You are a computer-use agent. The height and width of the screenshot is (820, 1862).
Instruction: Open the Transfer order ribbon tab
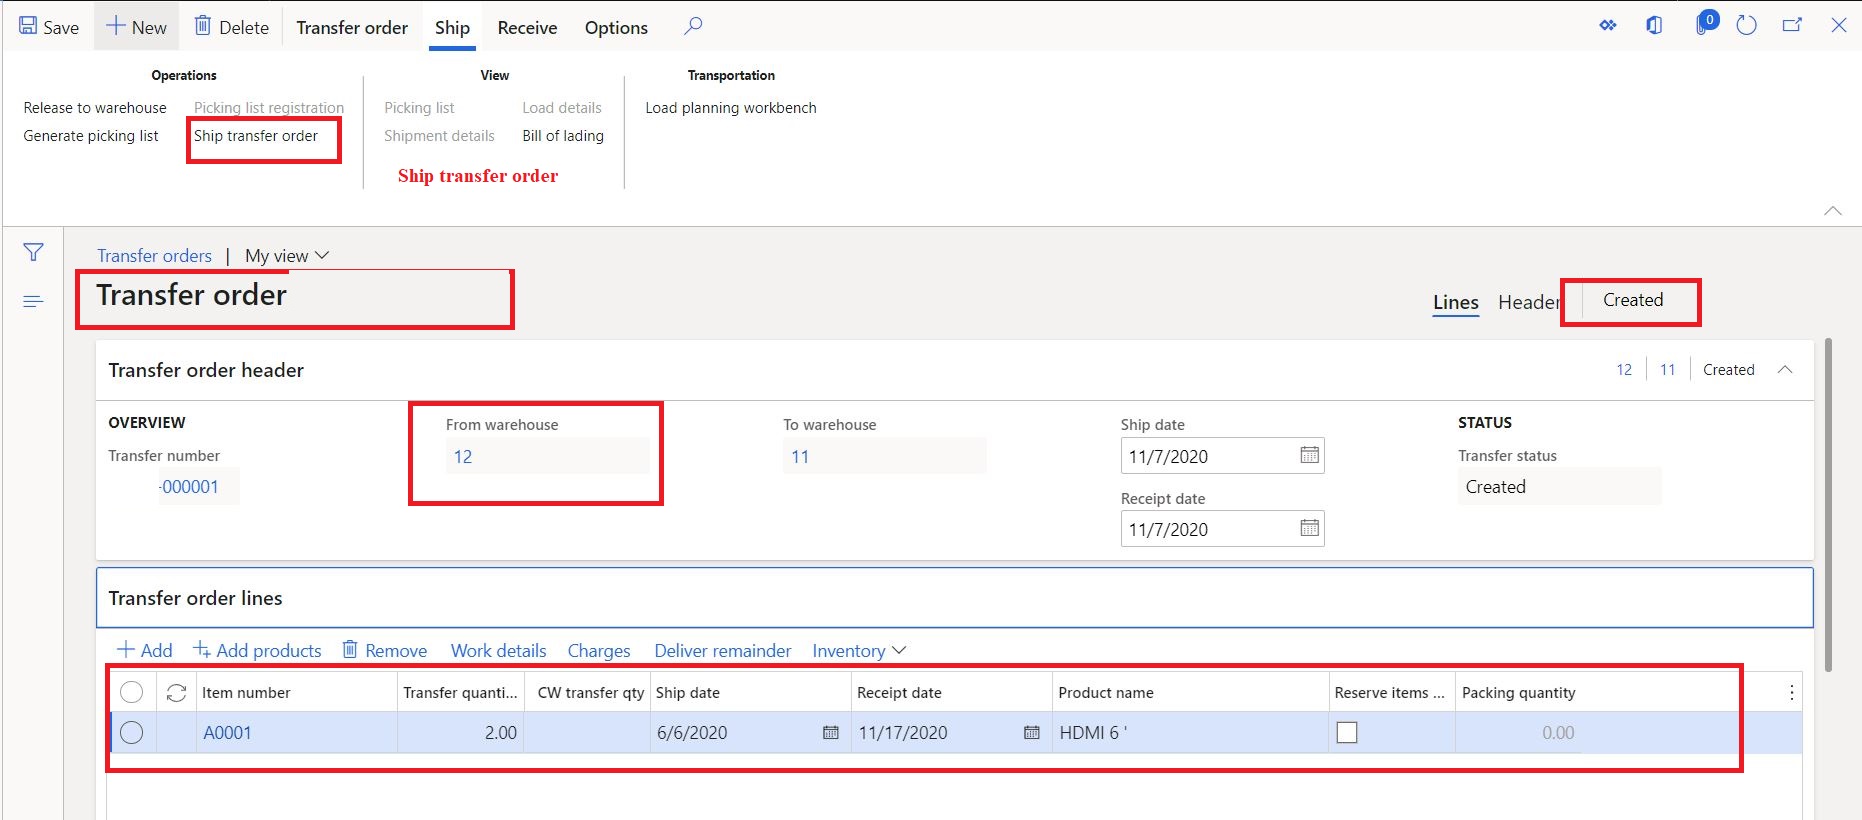pos(352,27)
